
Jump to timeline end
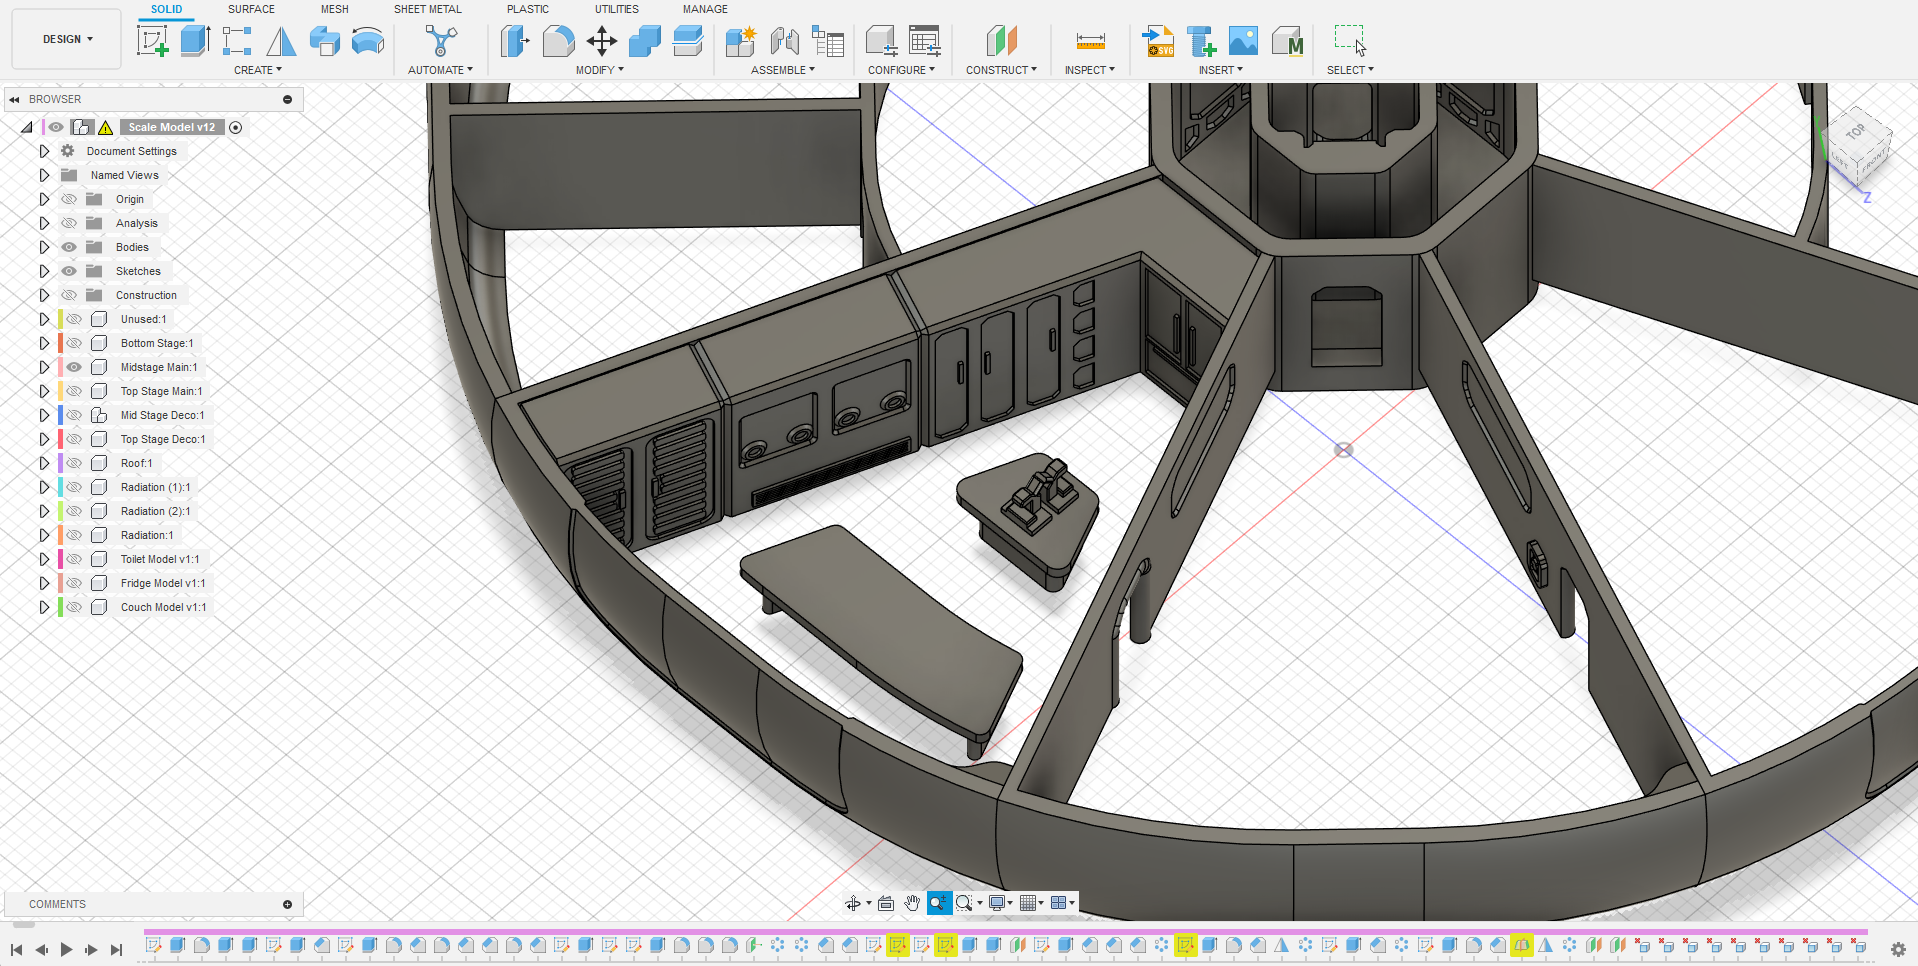[116, 949]
